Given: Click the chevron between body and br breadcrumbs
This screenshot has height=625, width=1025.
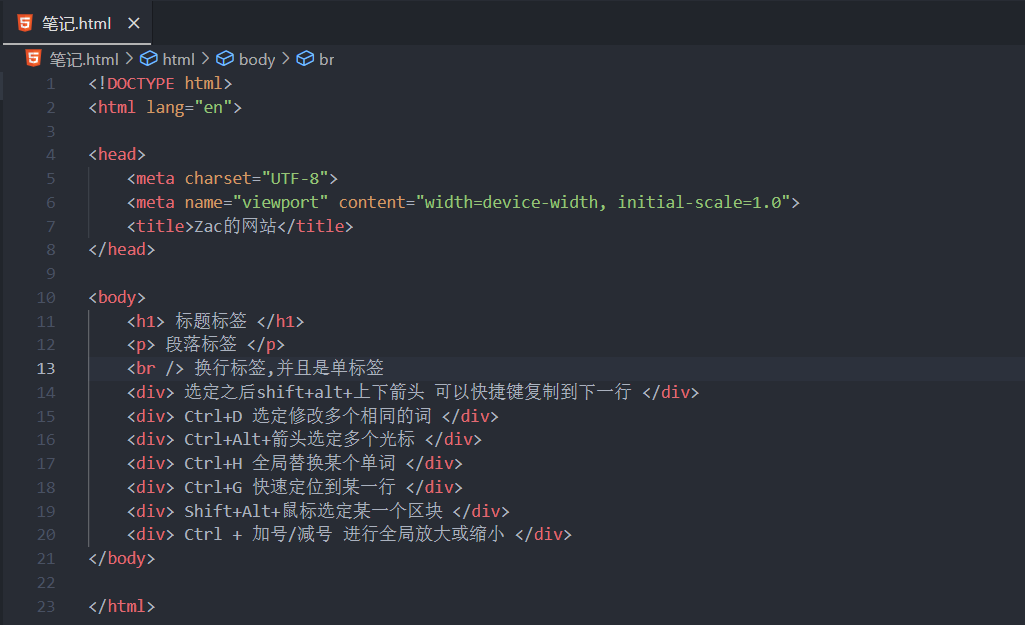Looking at the screenshot, I should (x=285, y=59).
